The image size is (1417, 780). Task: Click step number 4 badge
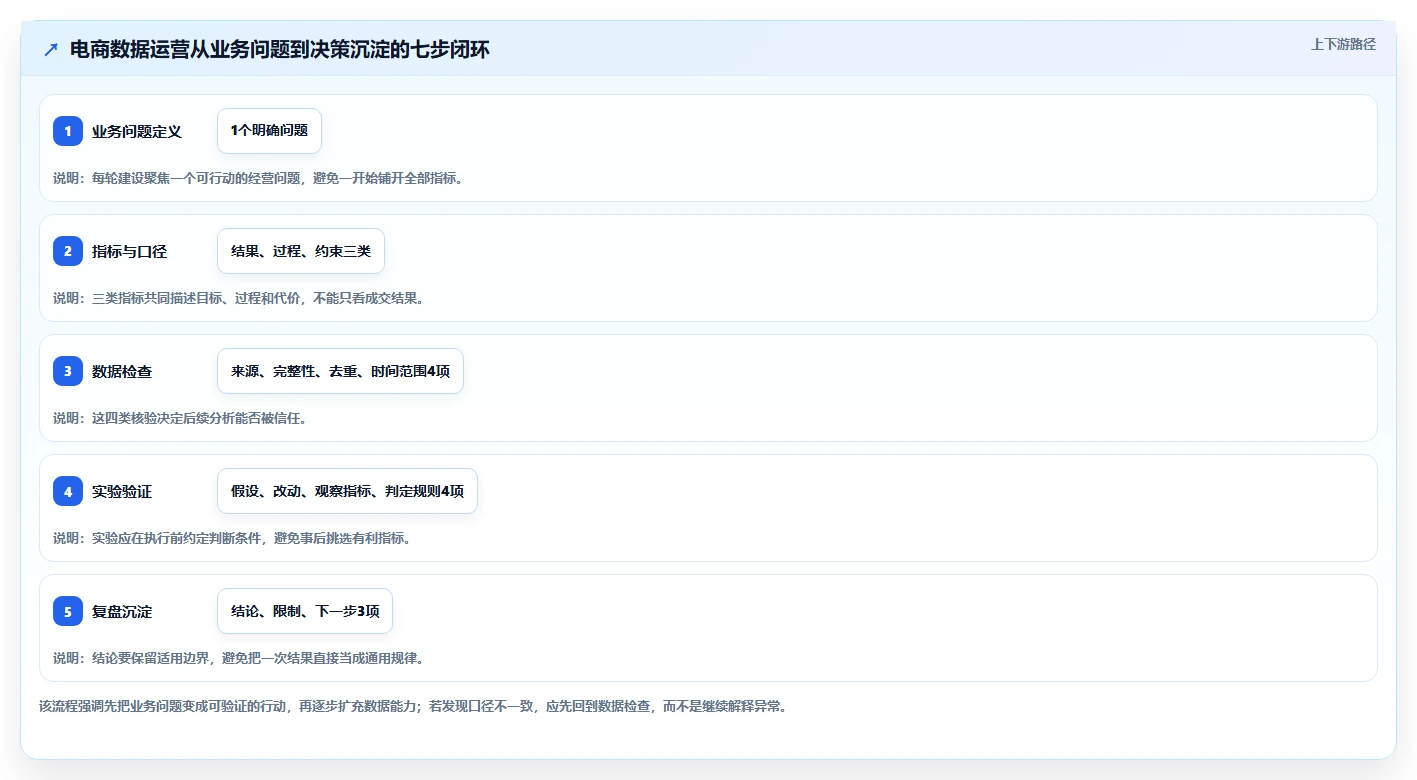[x=68, y=491]
